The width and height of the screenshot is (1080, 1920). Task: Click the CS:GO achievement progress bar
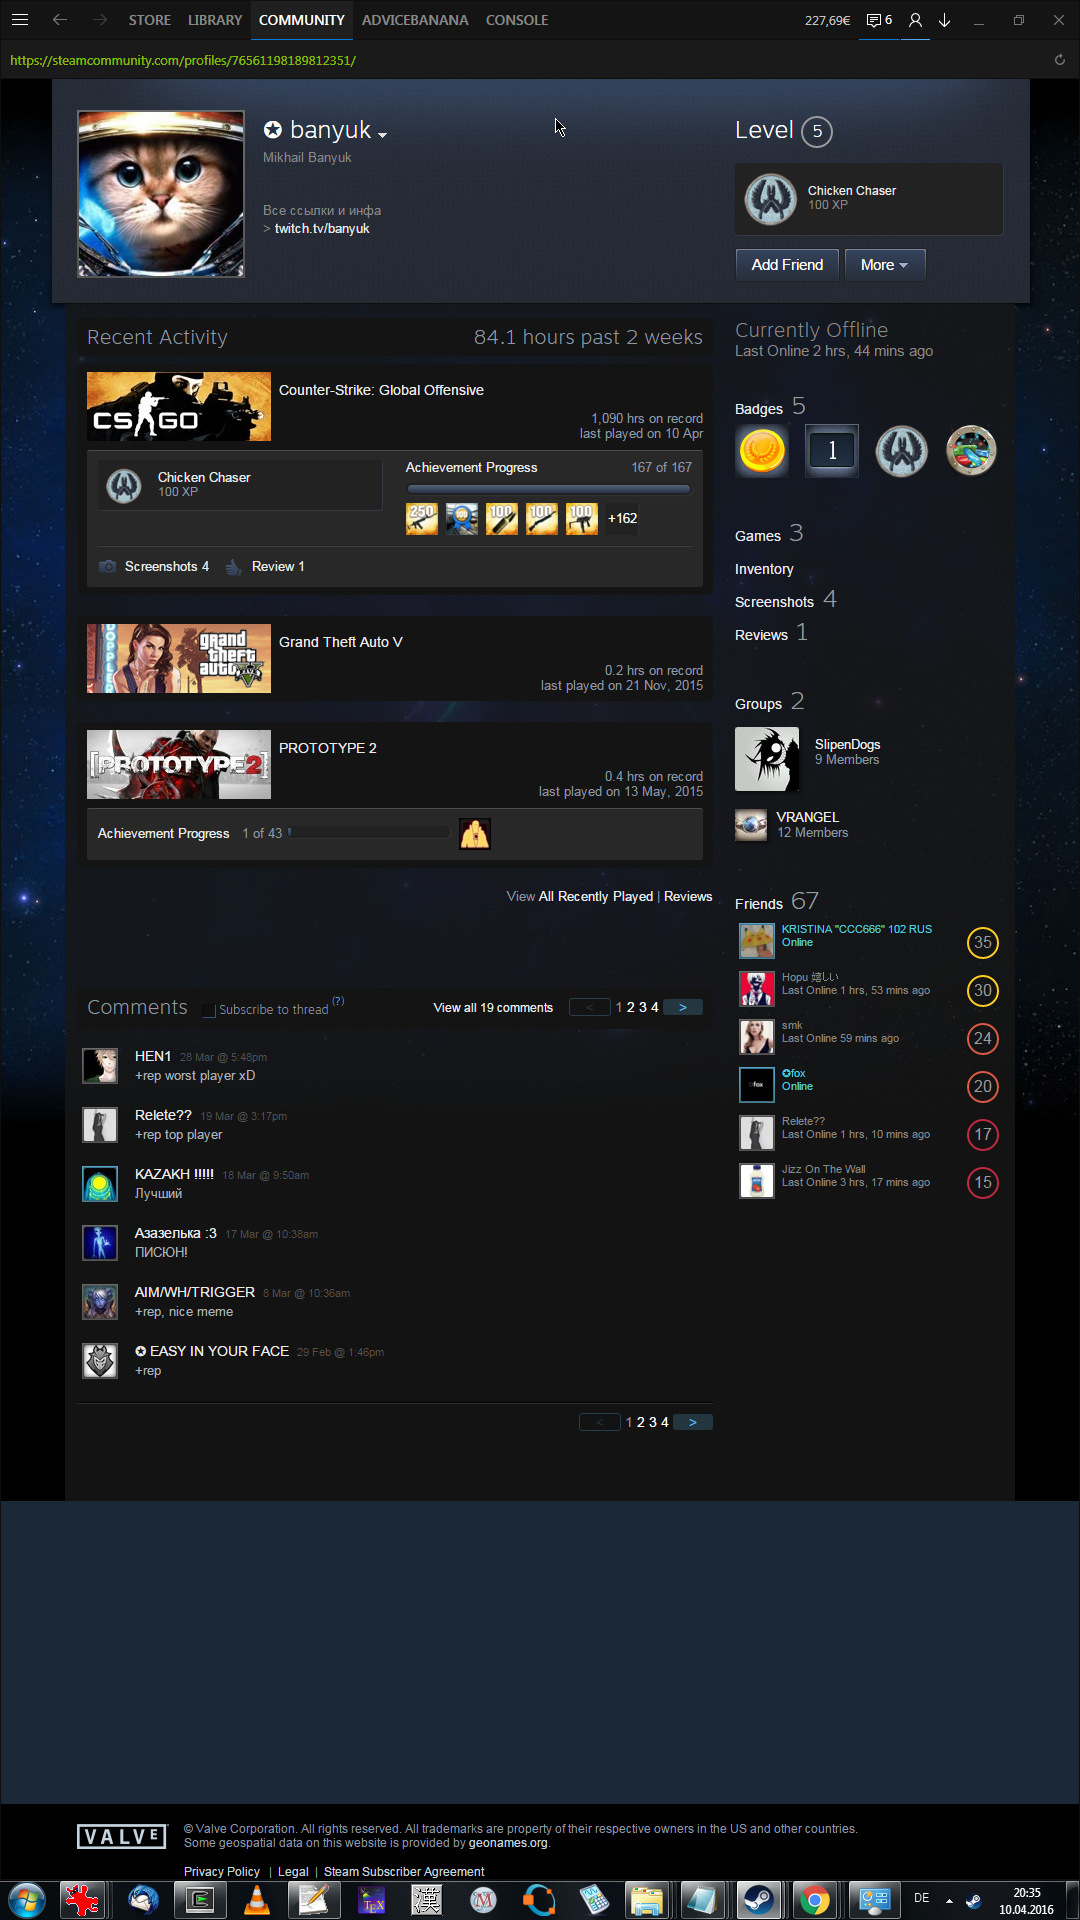(548, 489)
